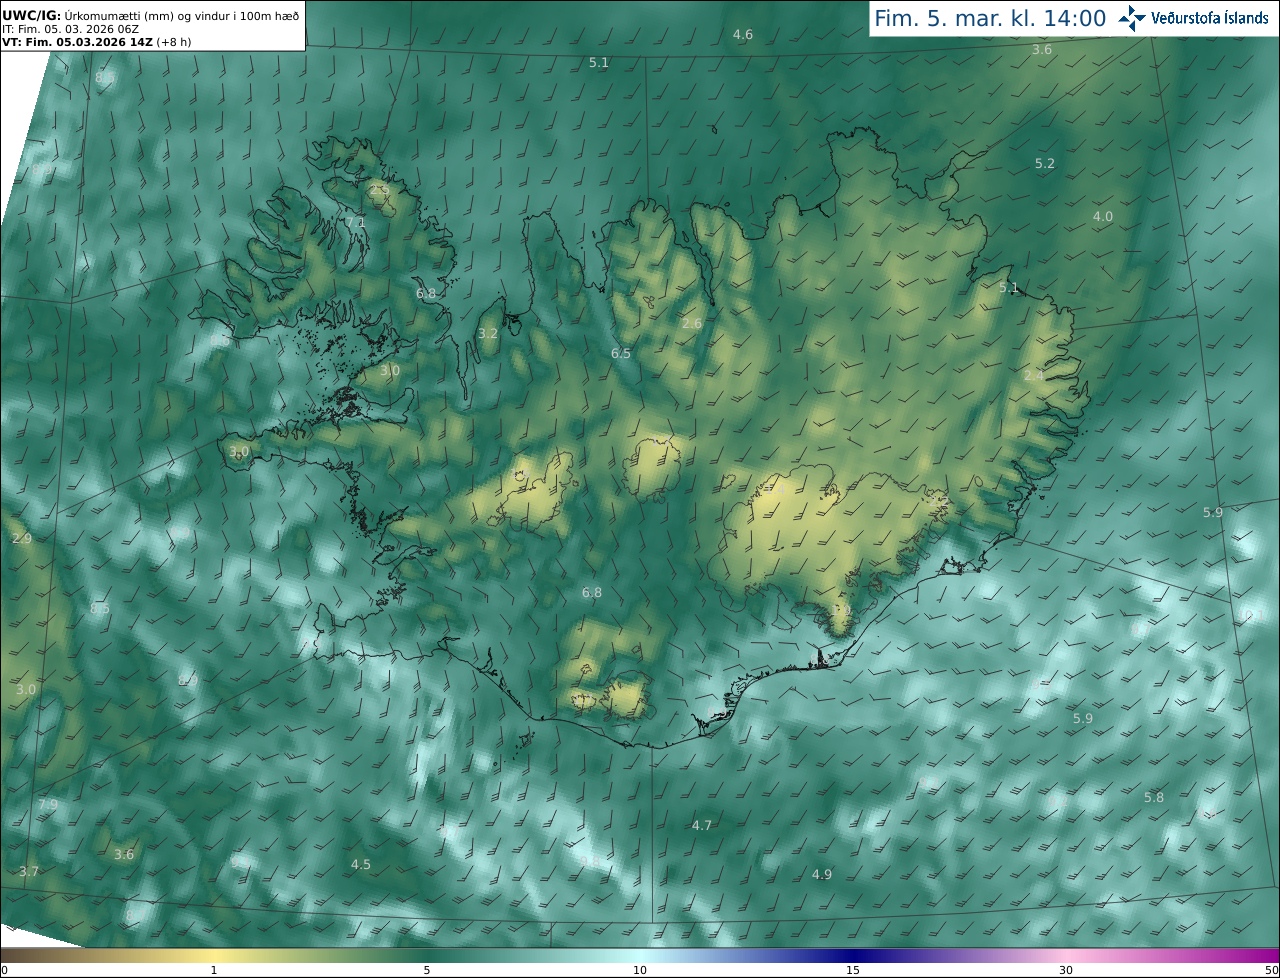Click the 7.9 value on the map
The height and width of the screenshot is (978, 1280).
(x=48, y=804)
